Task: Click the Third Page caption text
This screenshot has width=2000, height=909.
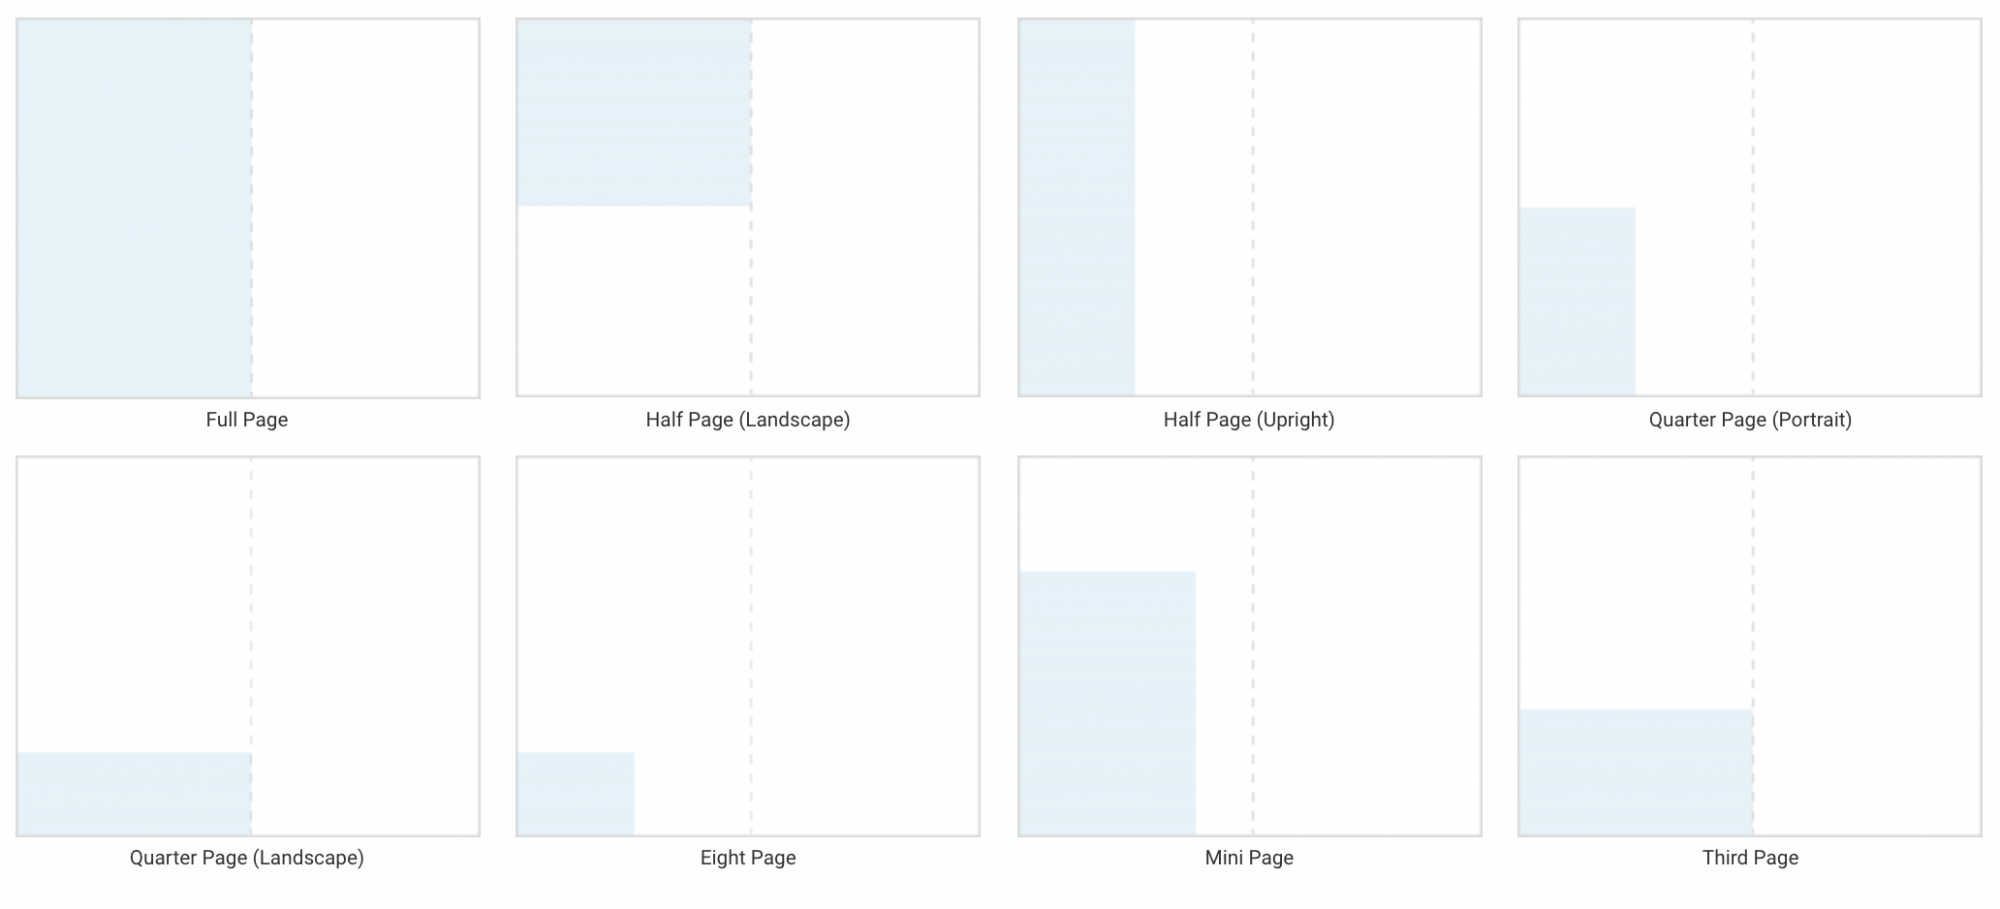Action: [x=1750, y=858]
